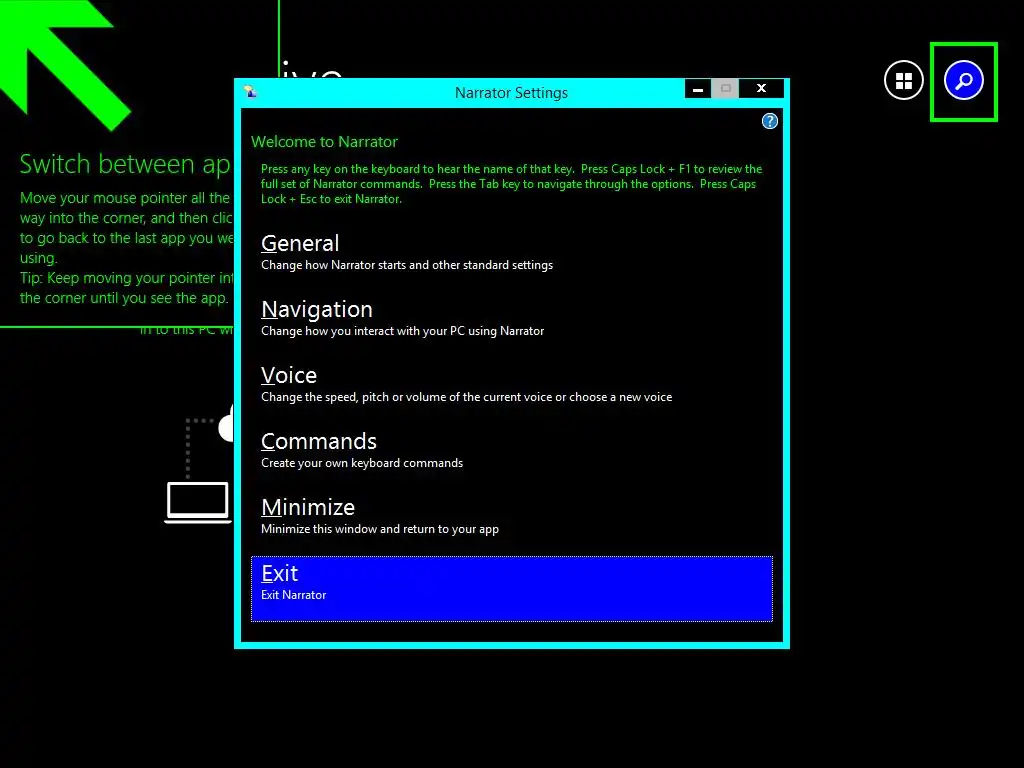Open the Search magnifier icon
The width and height of the screenshot is (1024, 768).
963,80
